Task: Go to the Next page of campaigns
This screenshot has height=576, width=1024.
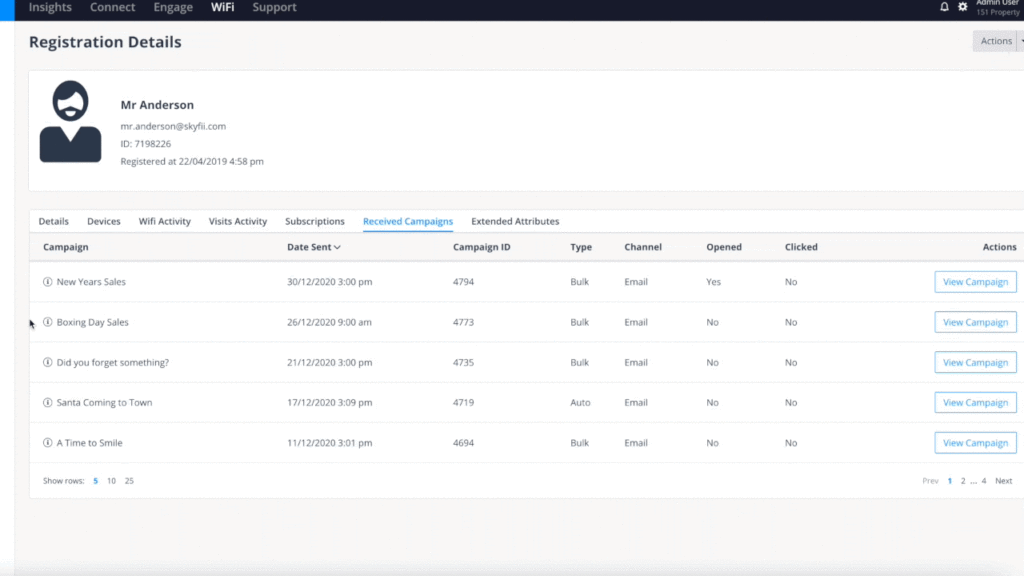Action: (x=1003, y=480)
